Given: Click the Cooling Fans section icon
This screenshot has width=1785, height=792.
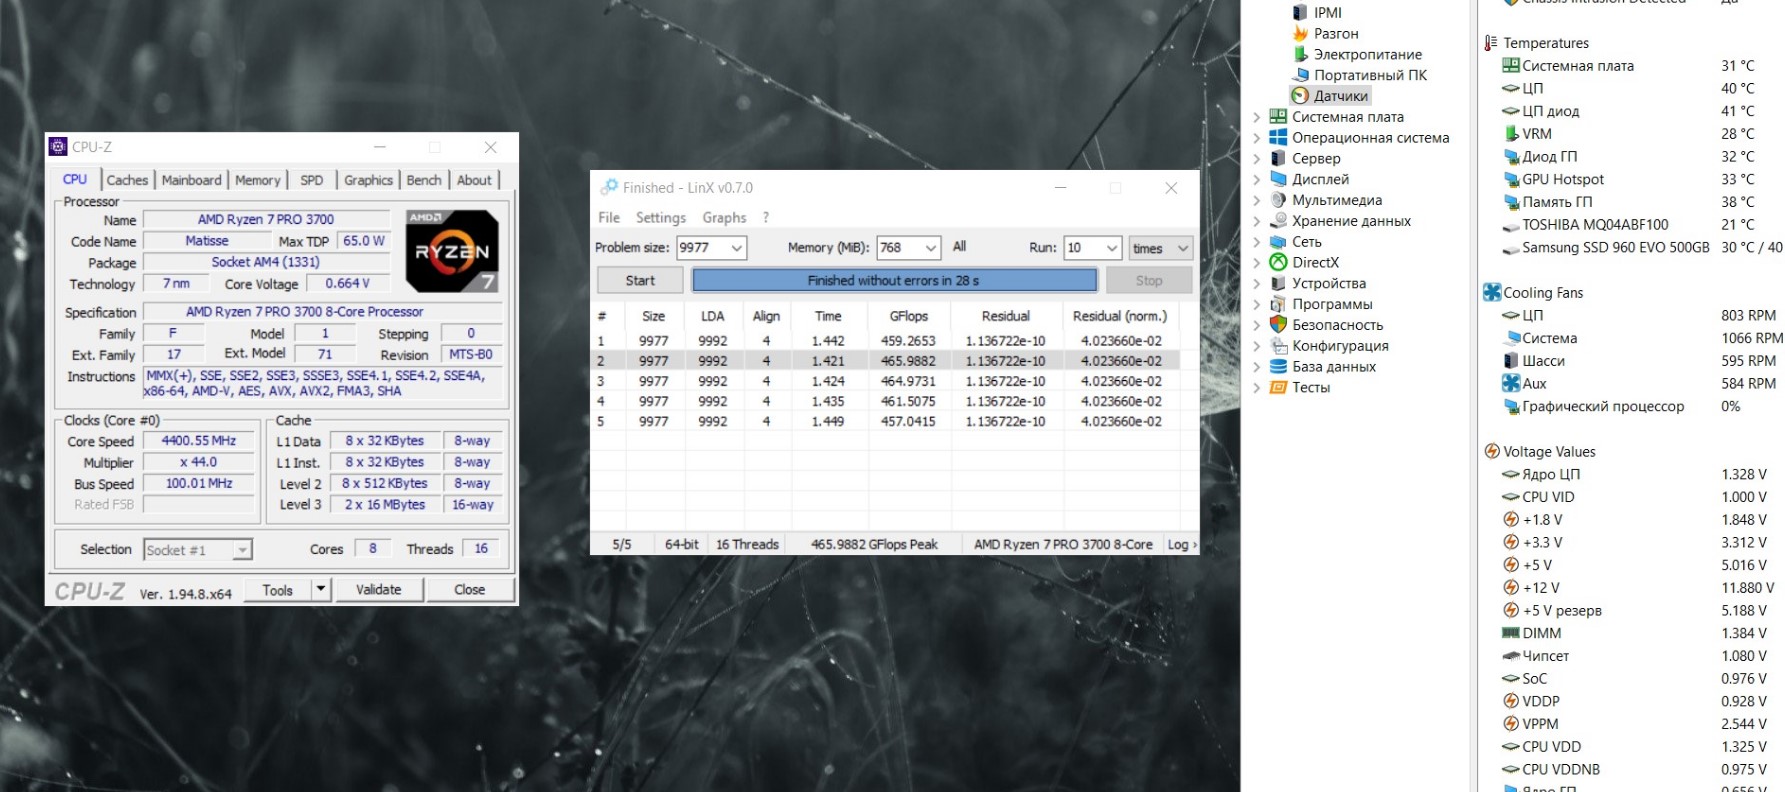Looking at the screenshot, I should 1492,292.
